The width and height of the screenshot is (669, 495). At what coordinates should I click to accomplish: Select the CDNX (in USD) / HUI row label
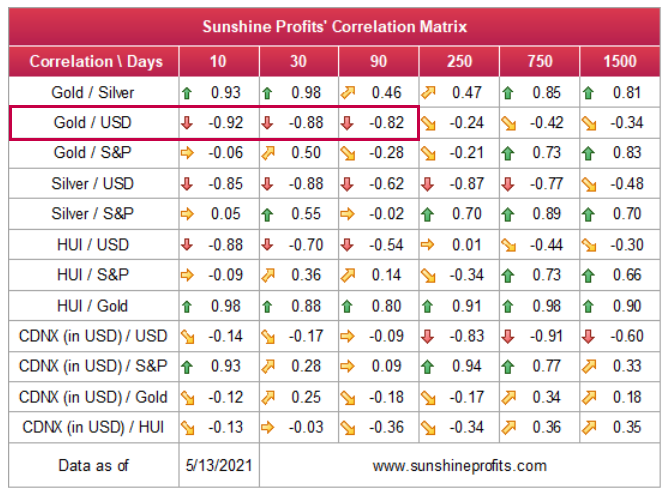point(93,428)
